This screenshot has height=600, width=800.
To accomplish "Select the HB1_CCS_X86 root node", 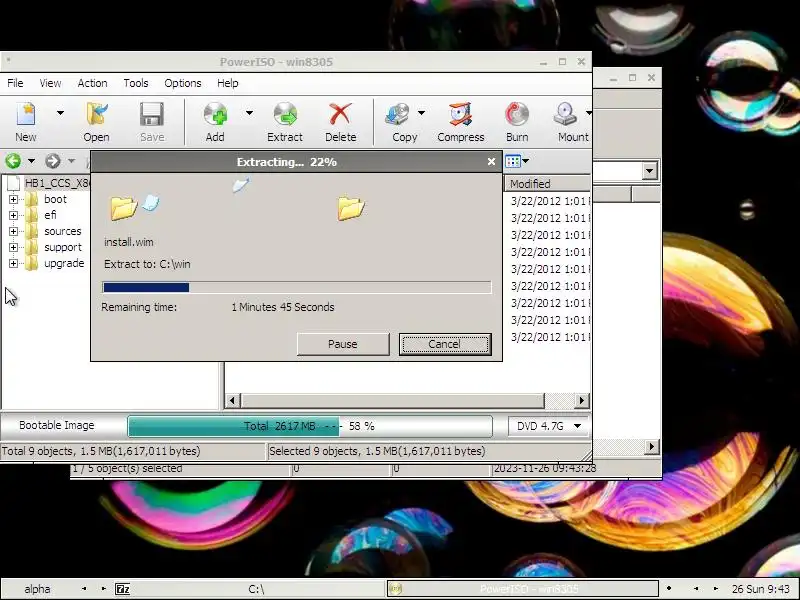I will pyautogui.click(x=57, y=183).
